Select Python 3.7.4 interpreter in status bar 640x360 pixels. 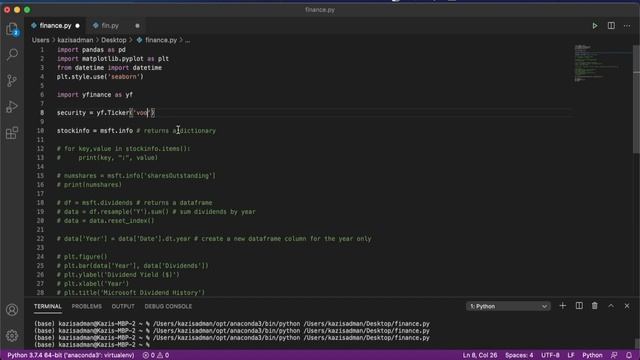coord(71,355)
